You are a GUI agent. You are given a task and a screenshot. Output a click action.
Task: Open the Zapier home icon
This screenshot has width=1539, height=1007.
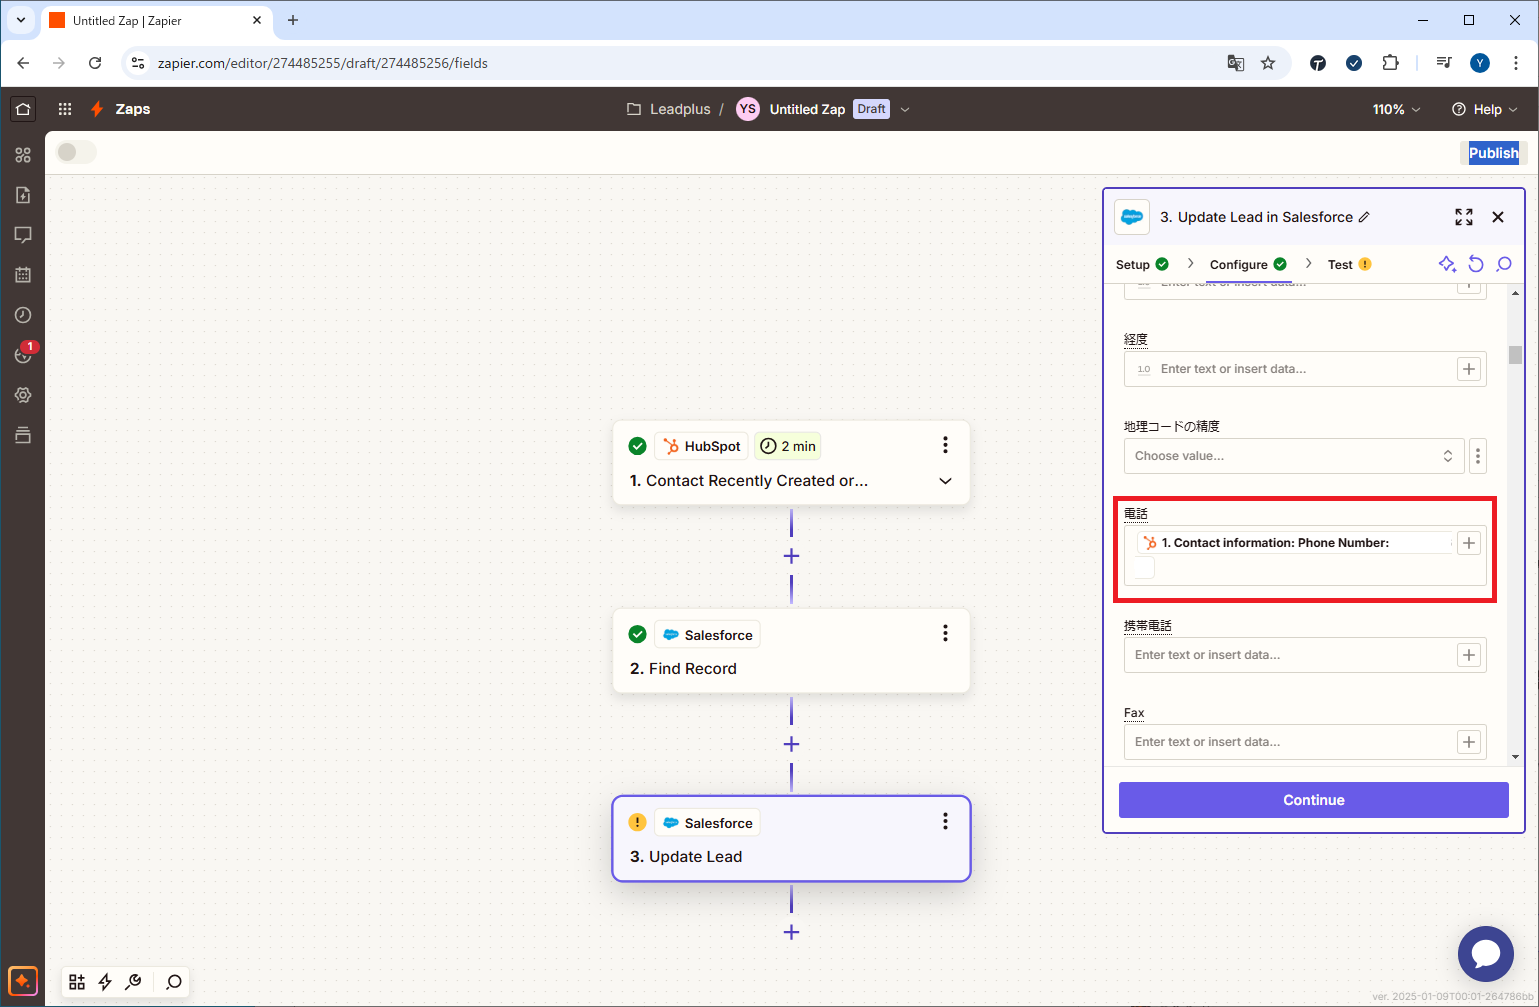pyautogui.click(x=23, y=109)
